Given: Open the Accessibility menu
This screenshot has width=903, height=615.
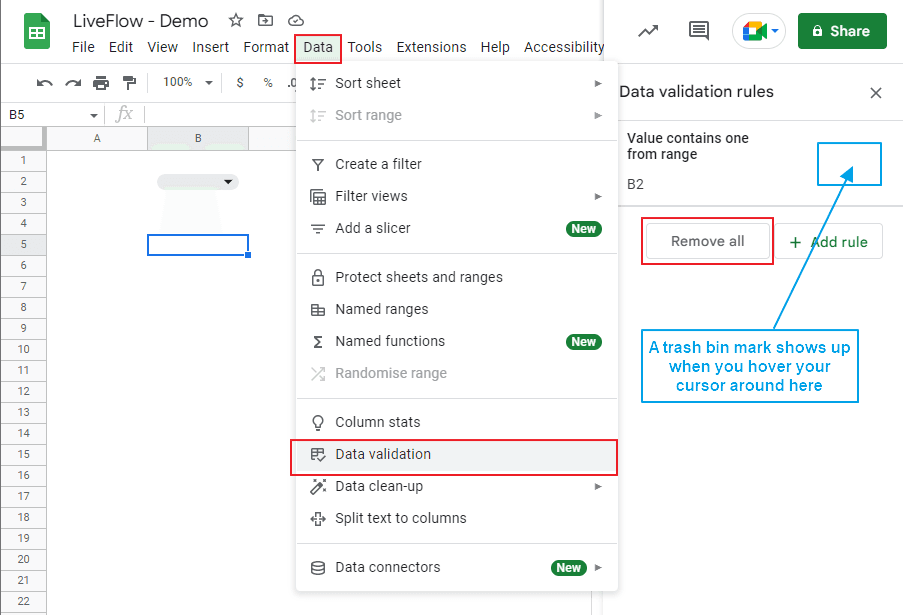Looking at the screenshot, I should click(564, 47).
